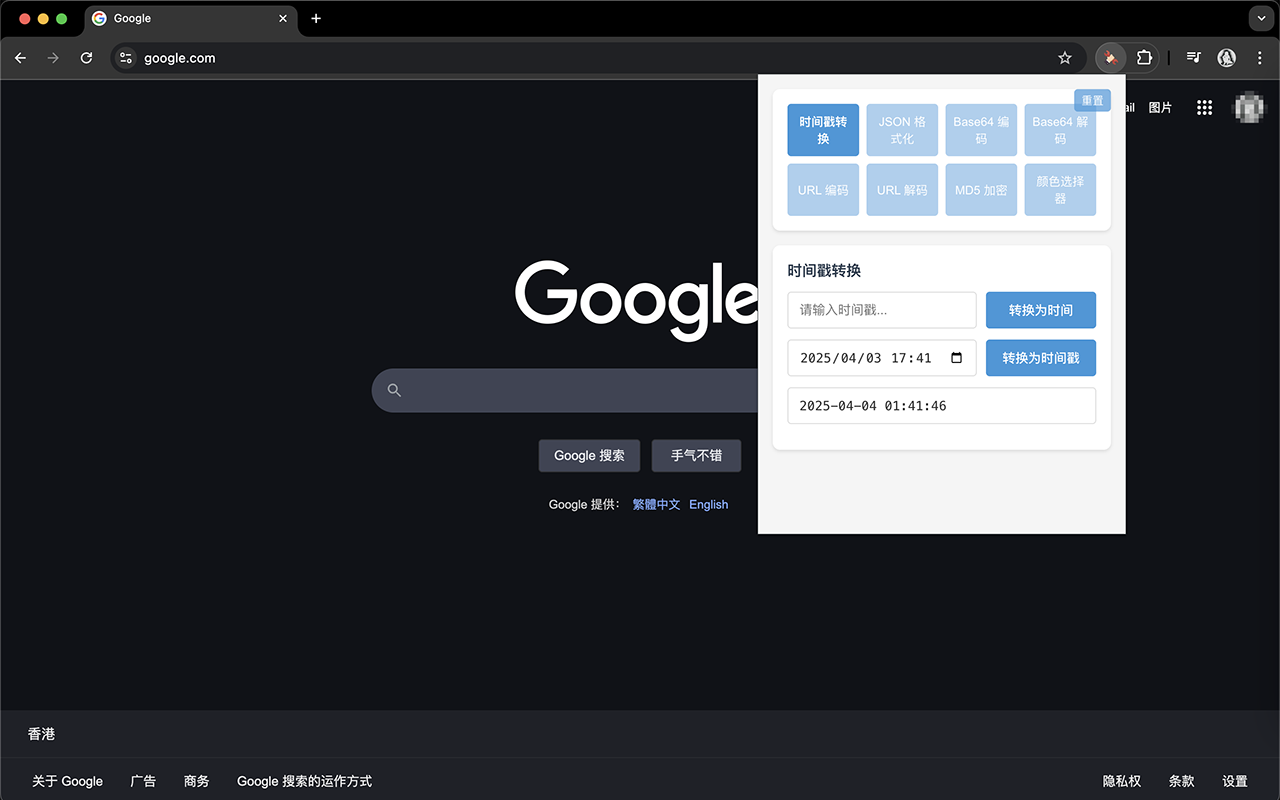Select the Base64 编码 tool

(980, 129)
